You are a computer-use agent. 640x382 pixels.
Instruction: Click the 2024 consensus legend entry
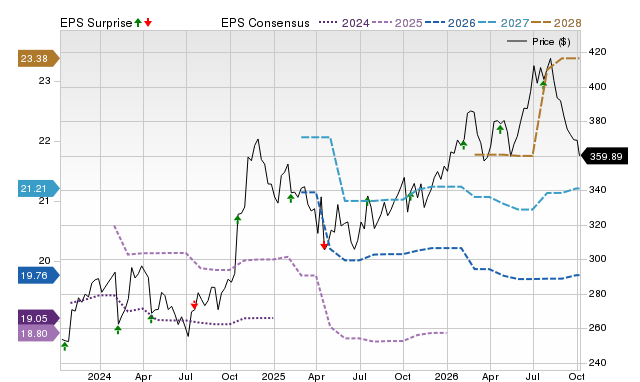(x=344, y=23)
